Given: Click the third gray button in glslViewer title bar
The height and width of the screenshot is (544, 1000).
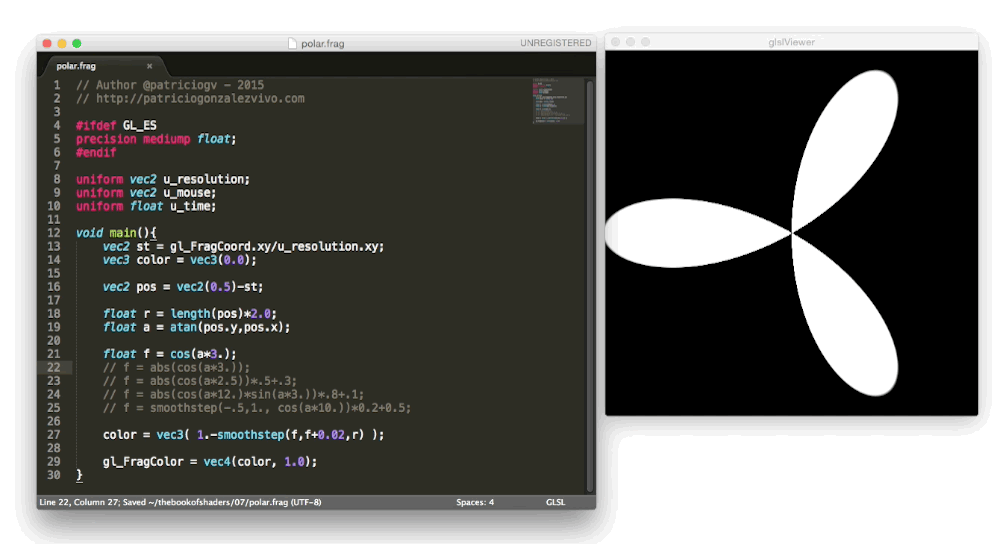Looking at the screenshot, I should 645,42.
